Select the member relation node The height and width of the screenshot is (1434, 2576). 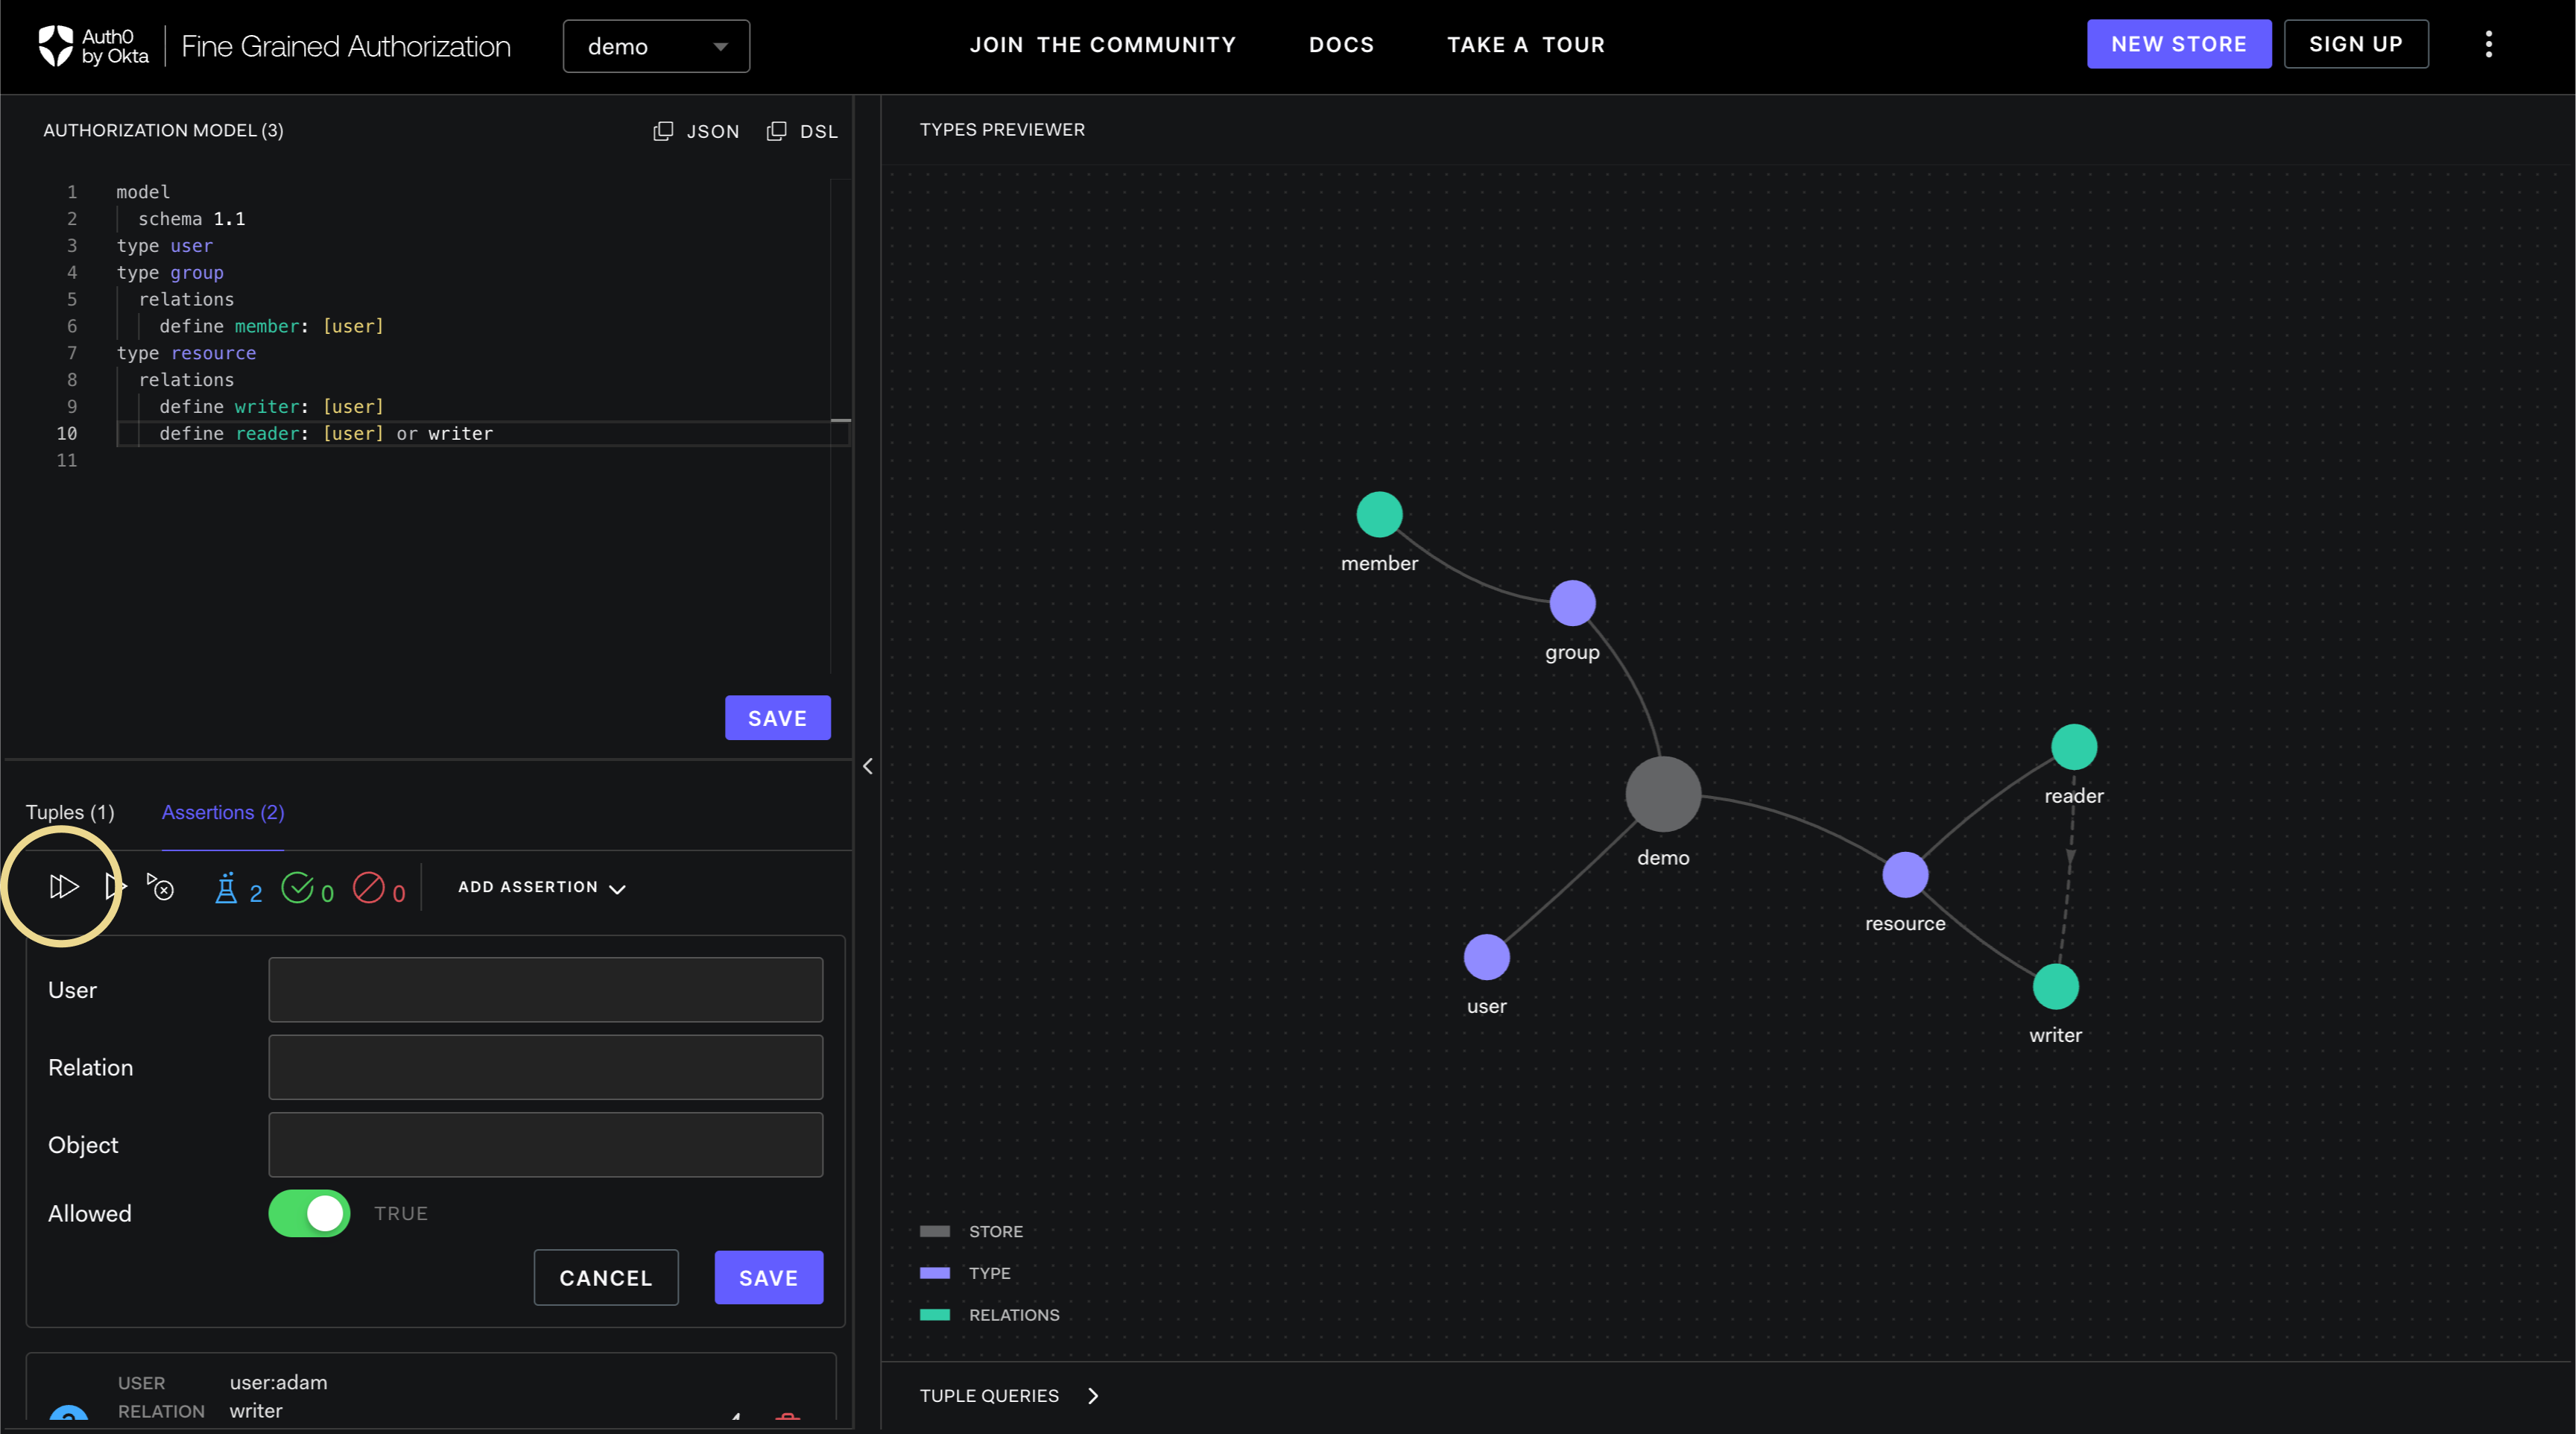coord(1379,514)
